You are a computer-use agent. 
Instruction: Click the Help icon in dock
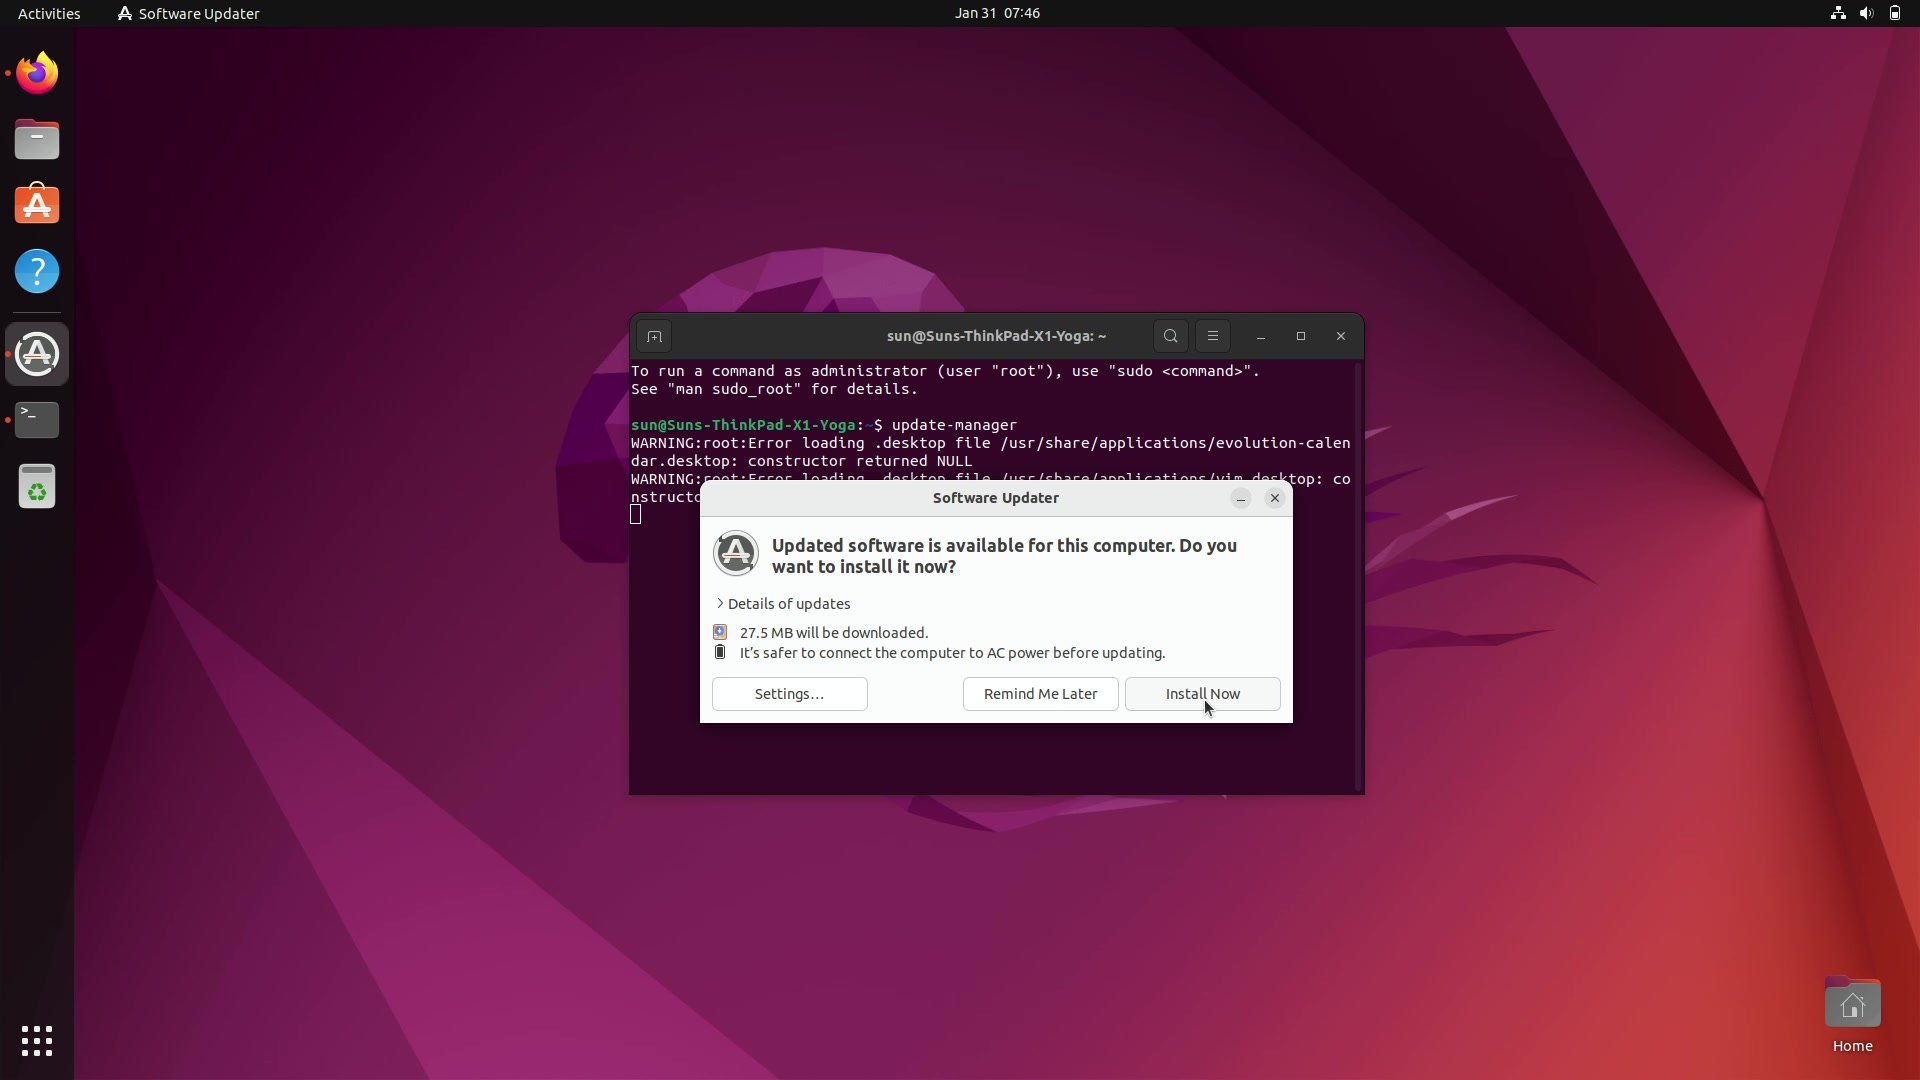(37, 272)
